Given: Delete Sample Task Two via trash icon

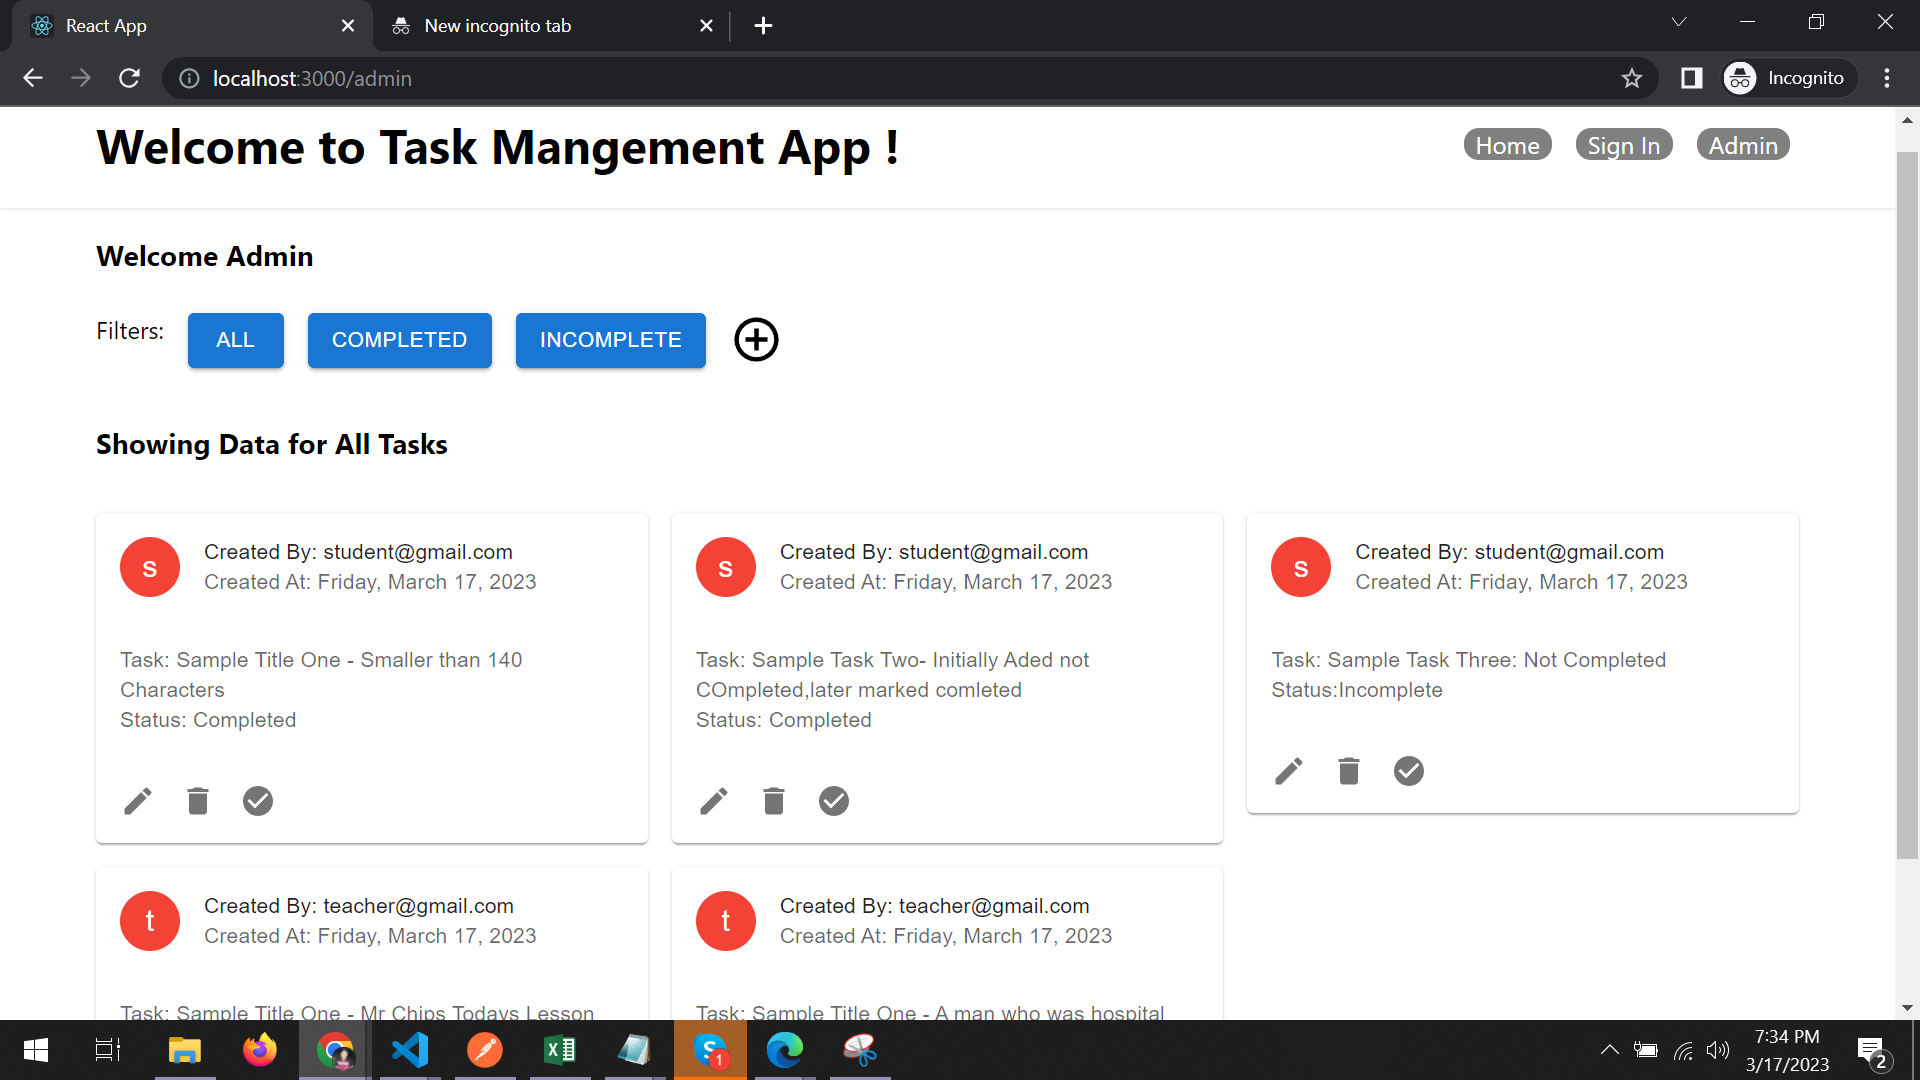Looking at the screenshot, I should coord(773,800).
